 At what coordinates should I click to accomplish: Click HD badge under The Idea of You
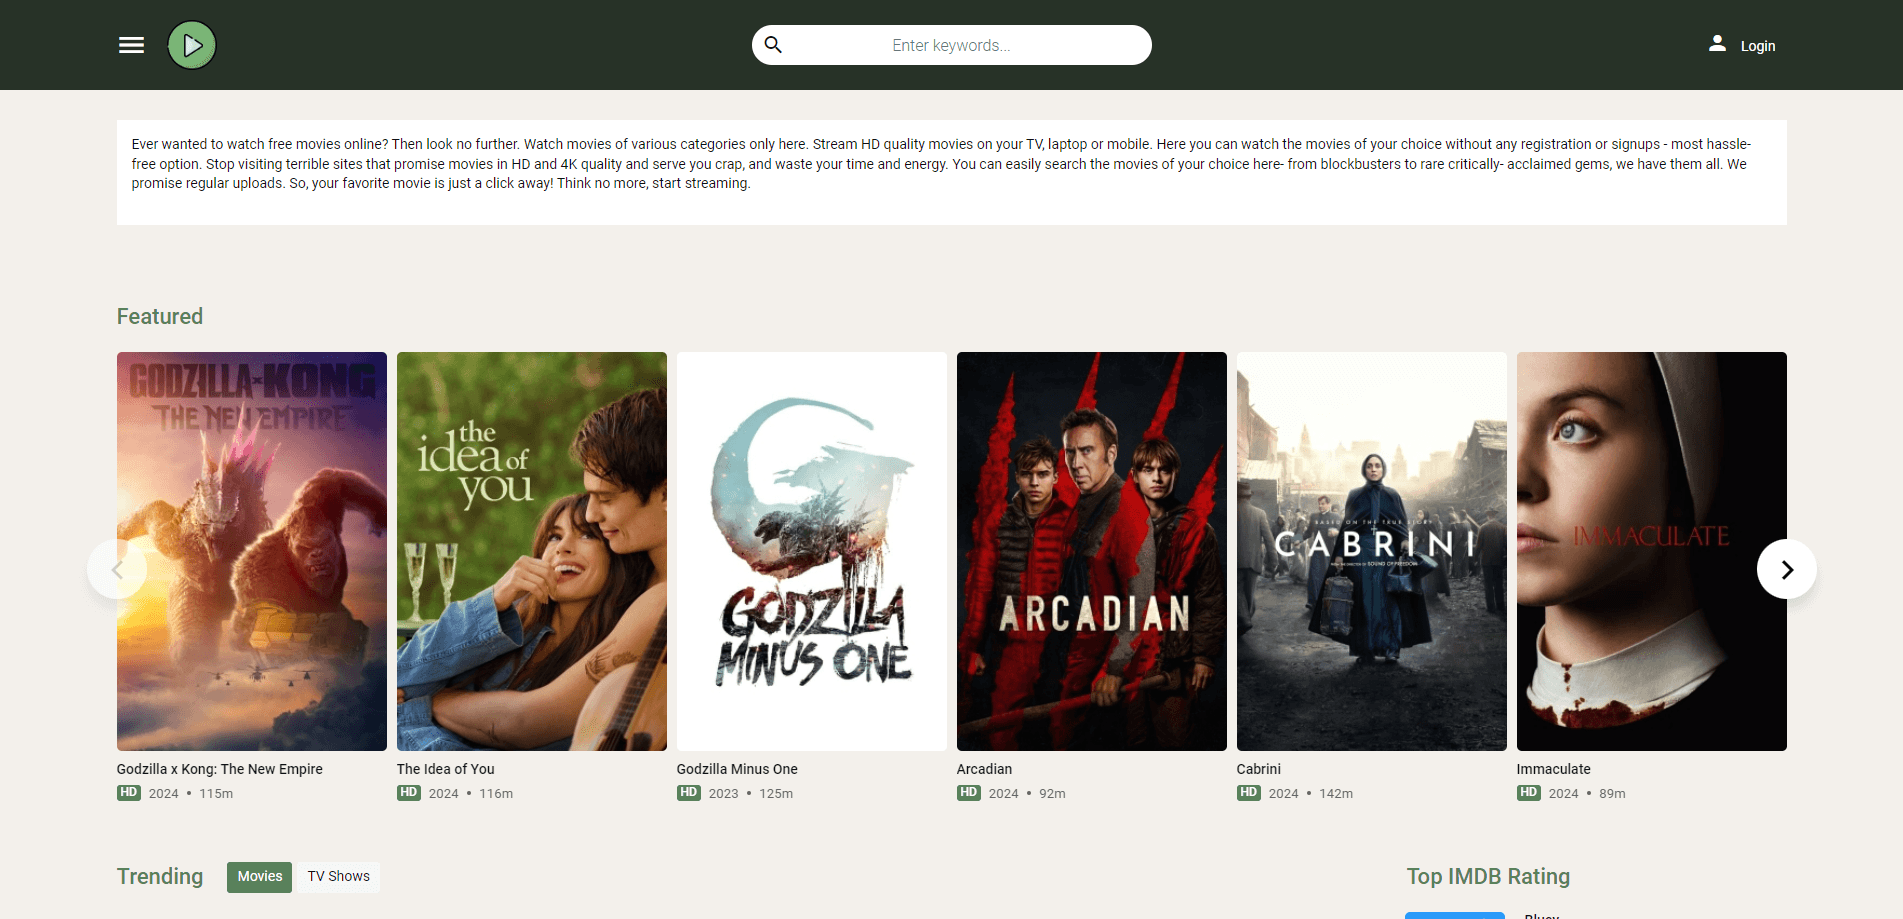tap(409, 793)
